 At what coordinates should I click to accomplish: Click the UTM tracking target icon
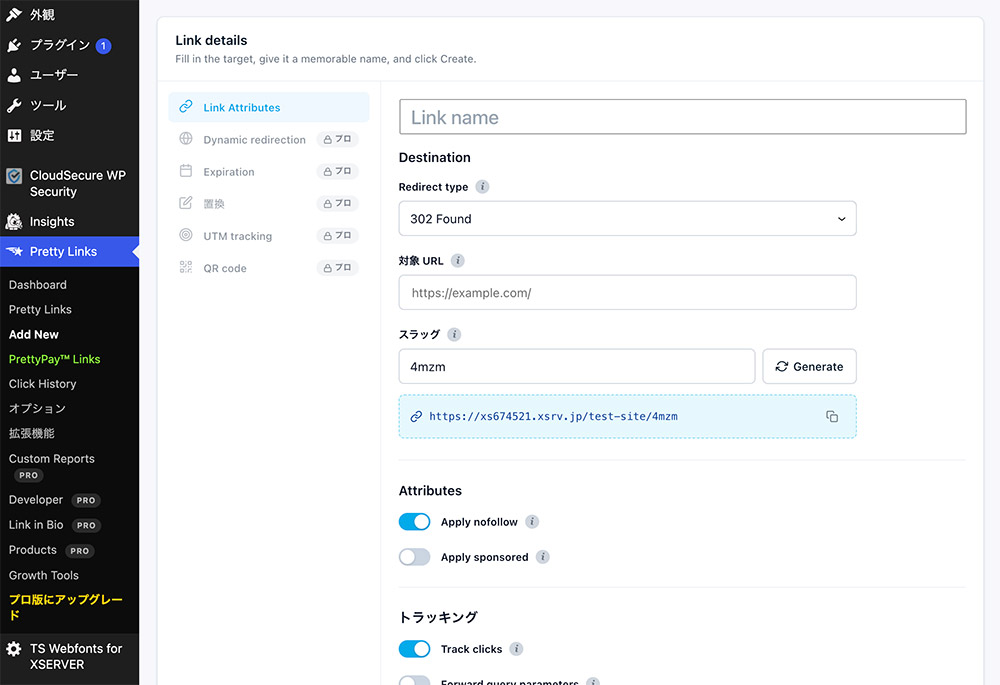[x=186, y=235]
